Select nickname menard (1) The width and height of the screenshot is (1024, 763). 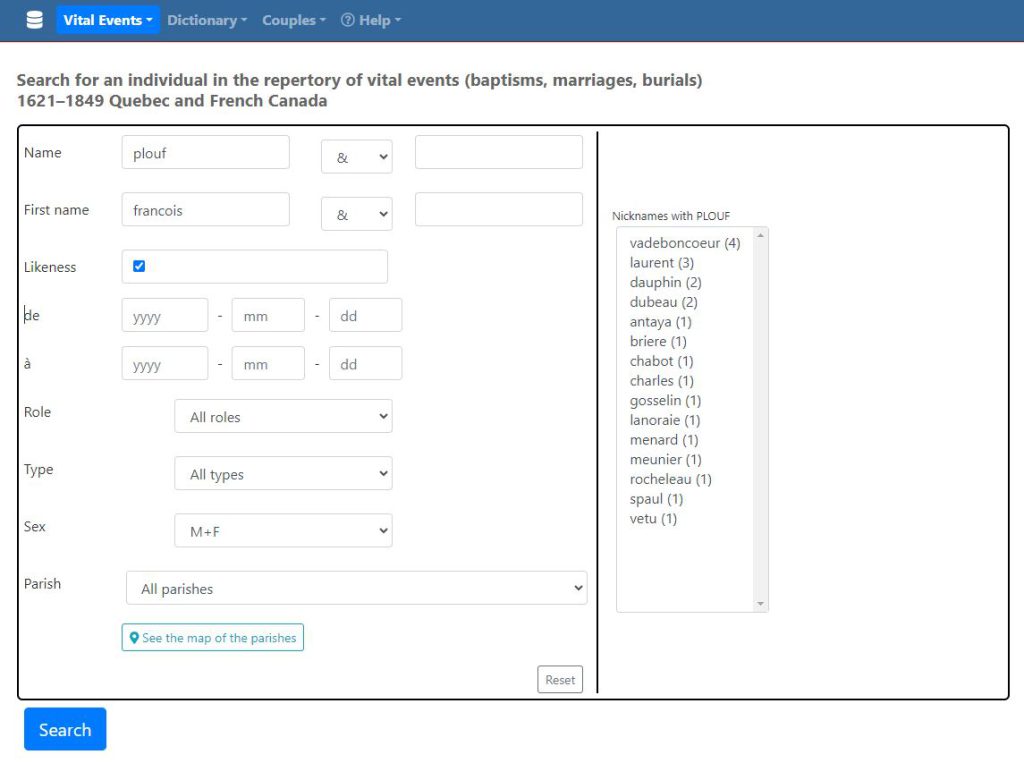tap(664, 440)
